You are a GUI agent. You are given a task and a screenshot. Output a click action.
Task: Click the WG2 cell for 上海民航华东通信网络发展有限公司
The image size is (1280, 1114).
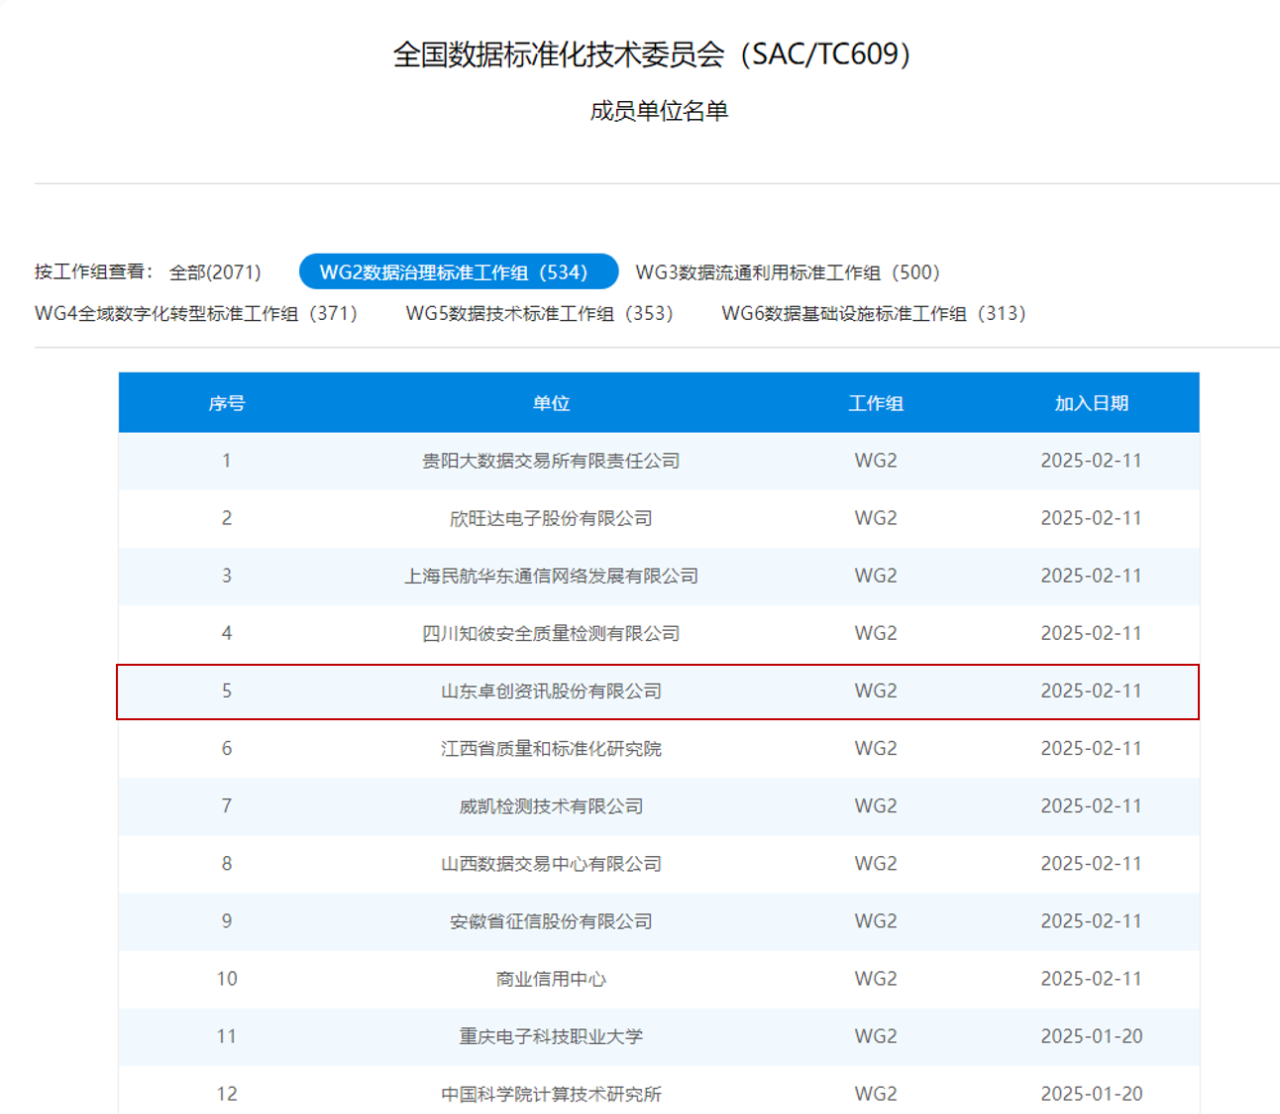pos(876,576)
